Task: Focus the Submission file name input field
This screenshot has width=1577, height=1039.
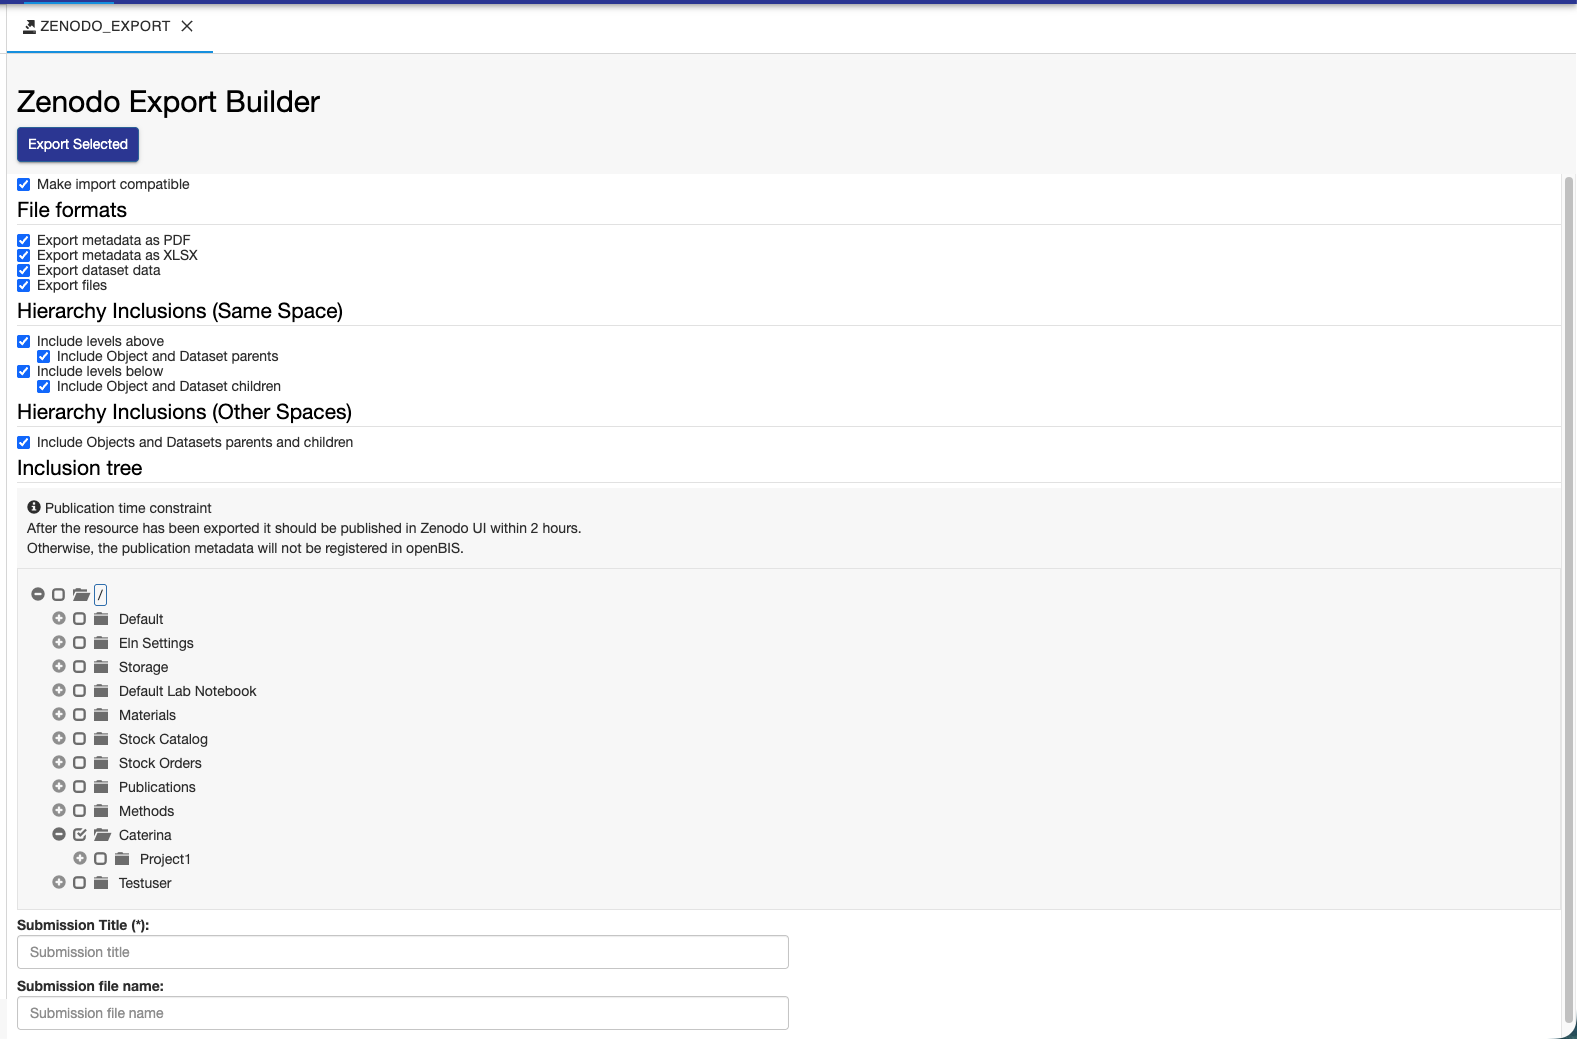Action: click(x=403, y=1013)
